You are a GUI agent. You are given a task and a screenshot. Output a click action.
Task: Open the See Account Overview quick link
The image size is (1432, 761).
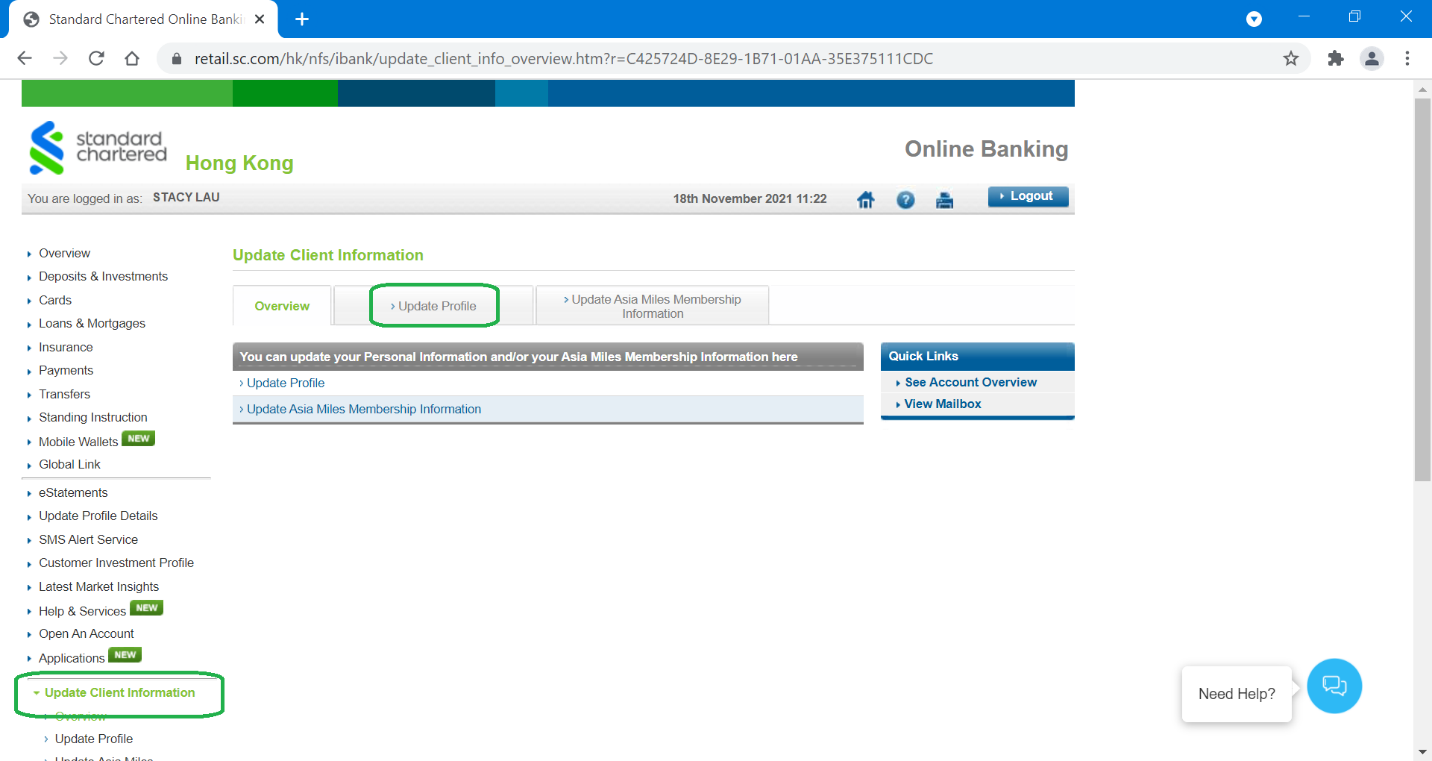click(970, 382)
